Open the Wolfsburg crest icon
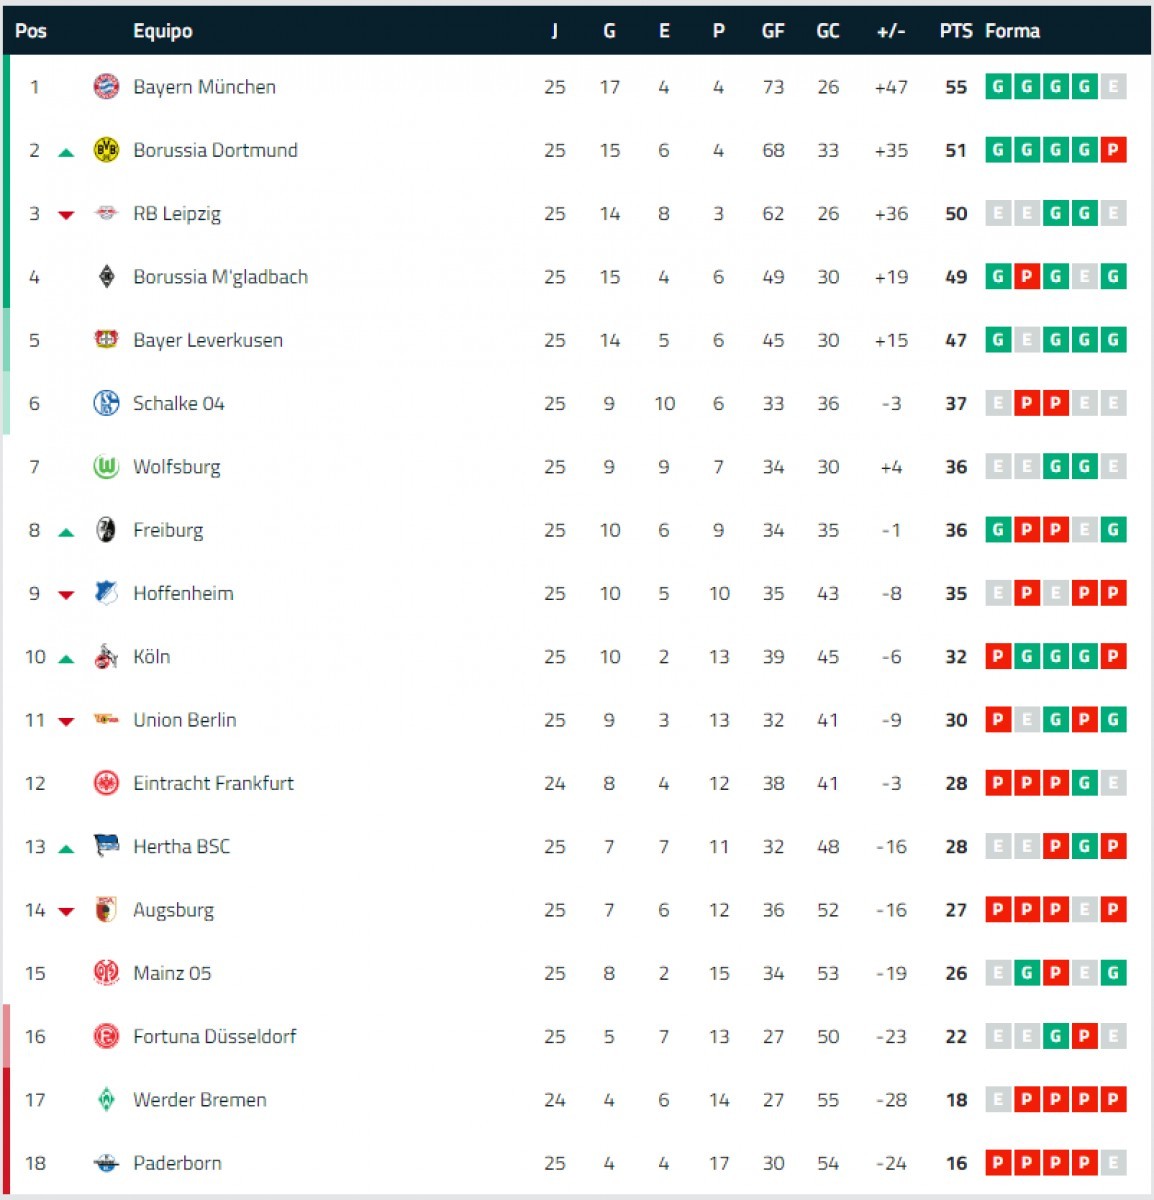1154x1200 pixels. pos(106,466)
